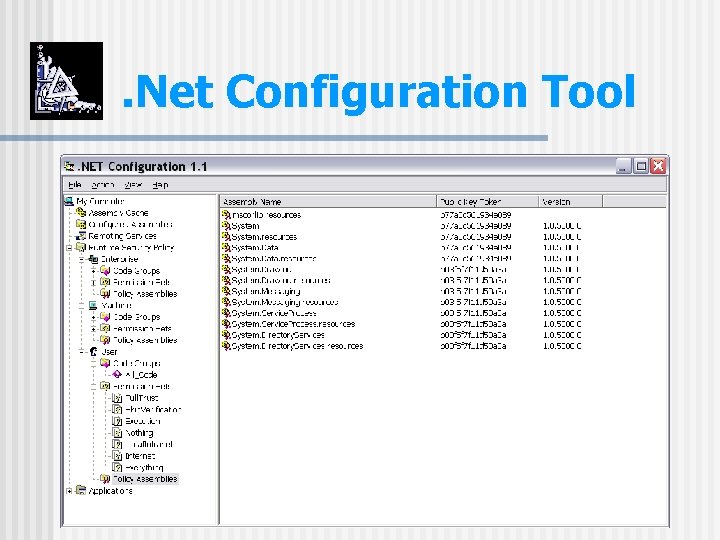The image size is (720, 540).
Task: Select the System.Data.resources assembly name
Action: pyautogui.click(x=274, y=259)
